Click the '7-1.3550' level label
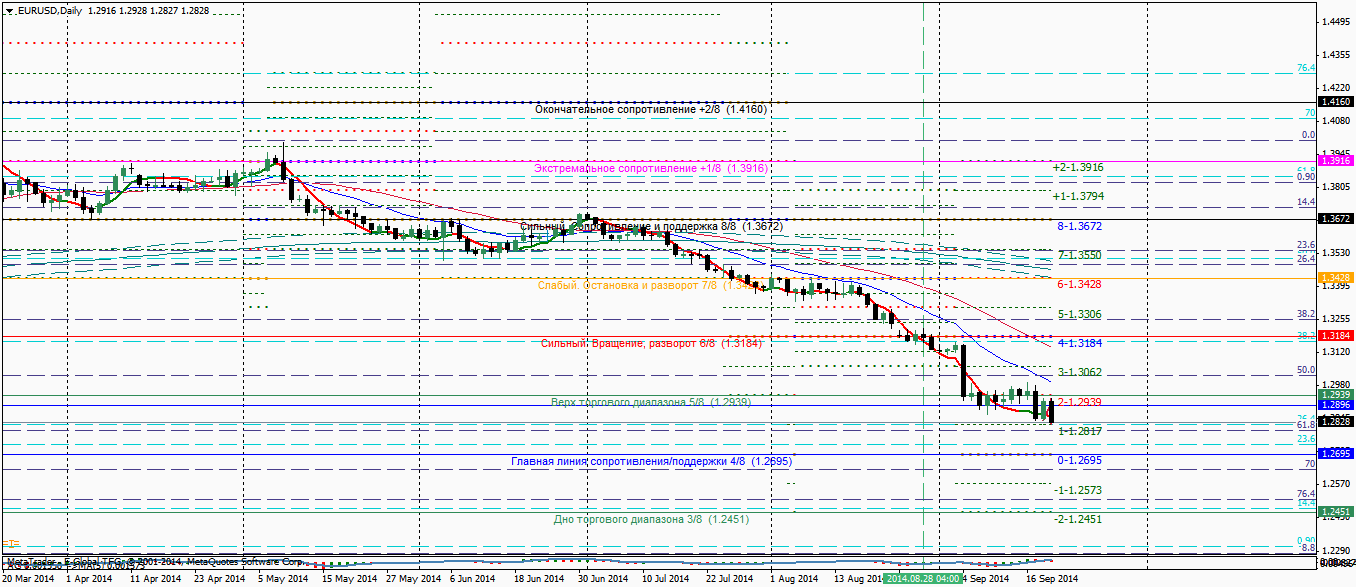Viewport: 1356px width, 587px height. (x=1080, y=255)
